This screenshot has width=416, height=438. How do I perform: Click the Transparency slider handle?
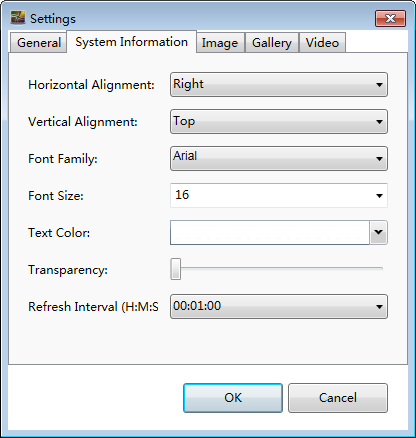click(176, 269)
